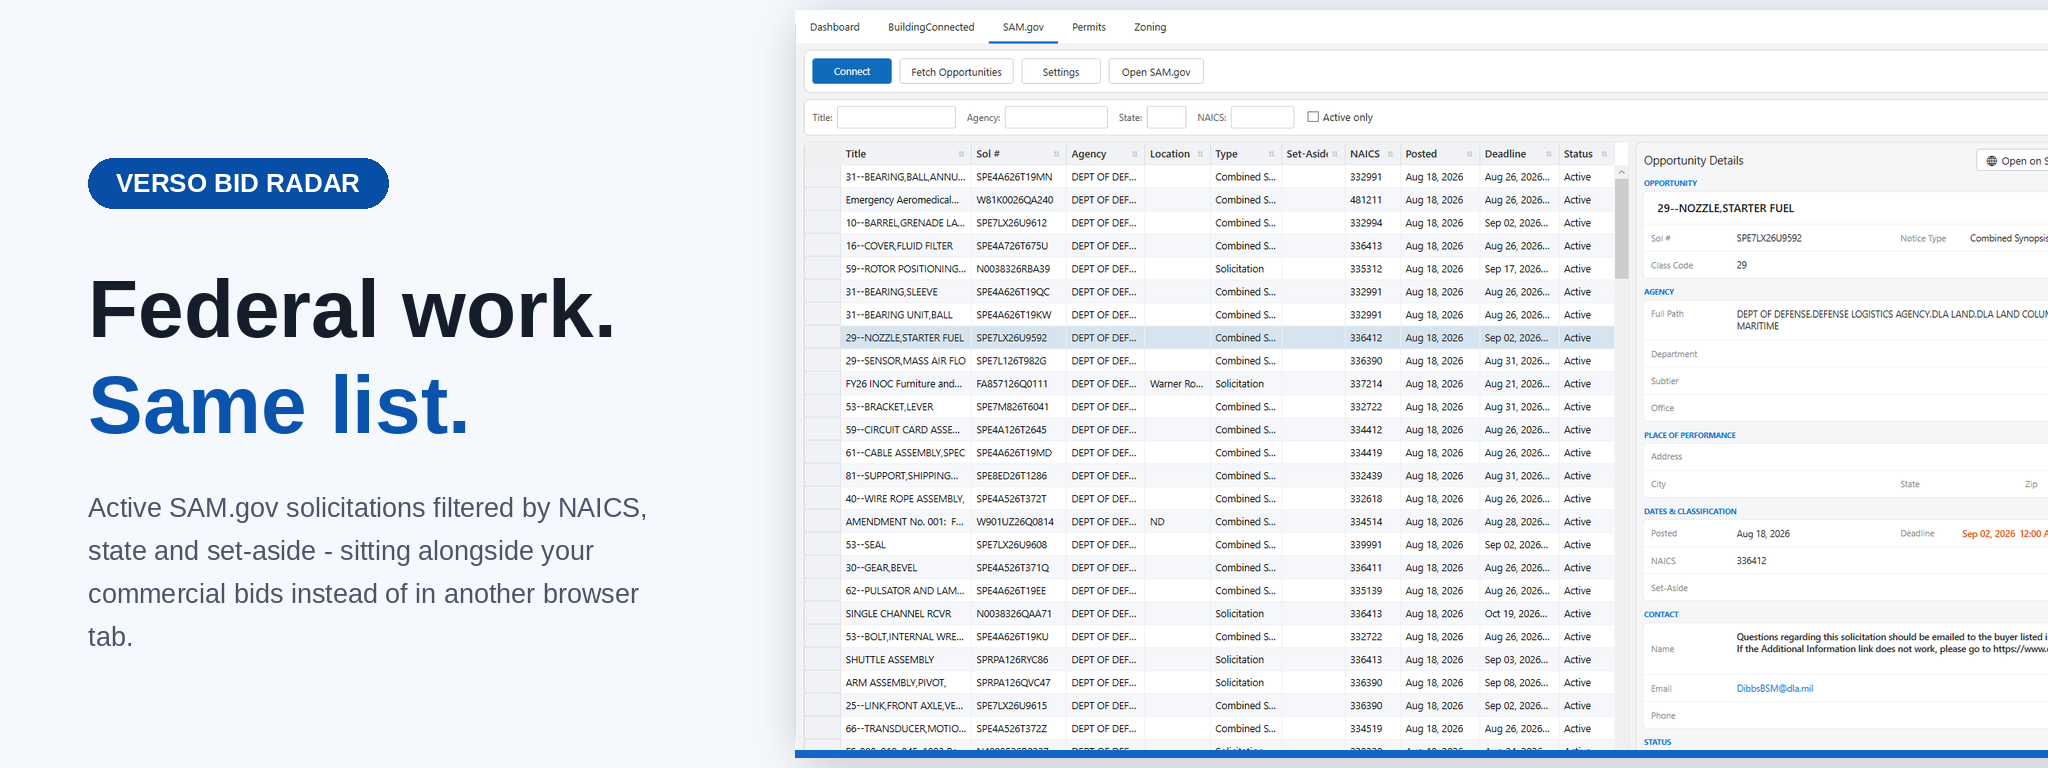Click the Fetch Opportunities button

956,71
